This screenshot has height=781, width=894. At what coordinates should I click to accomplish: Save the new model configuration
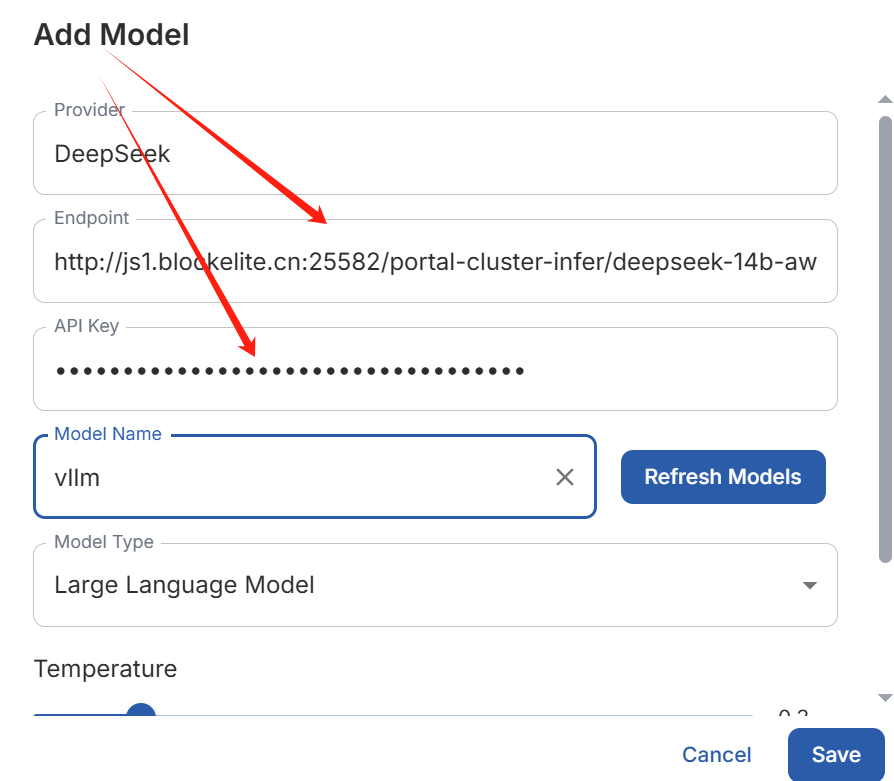point(836,754)
